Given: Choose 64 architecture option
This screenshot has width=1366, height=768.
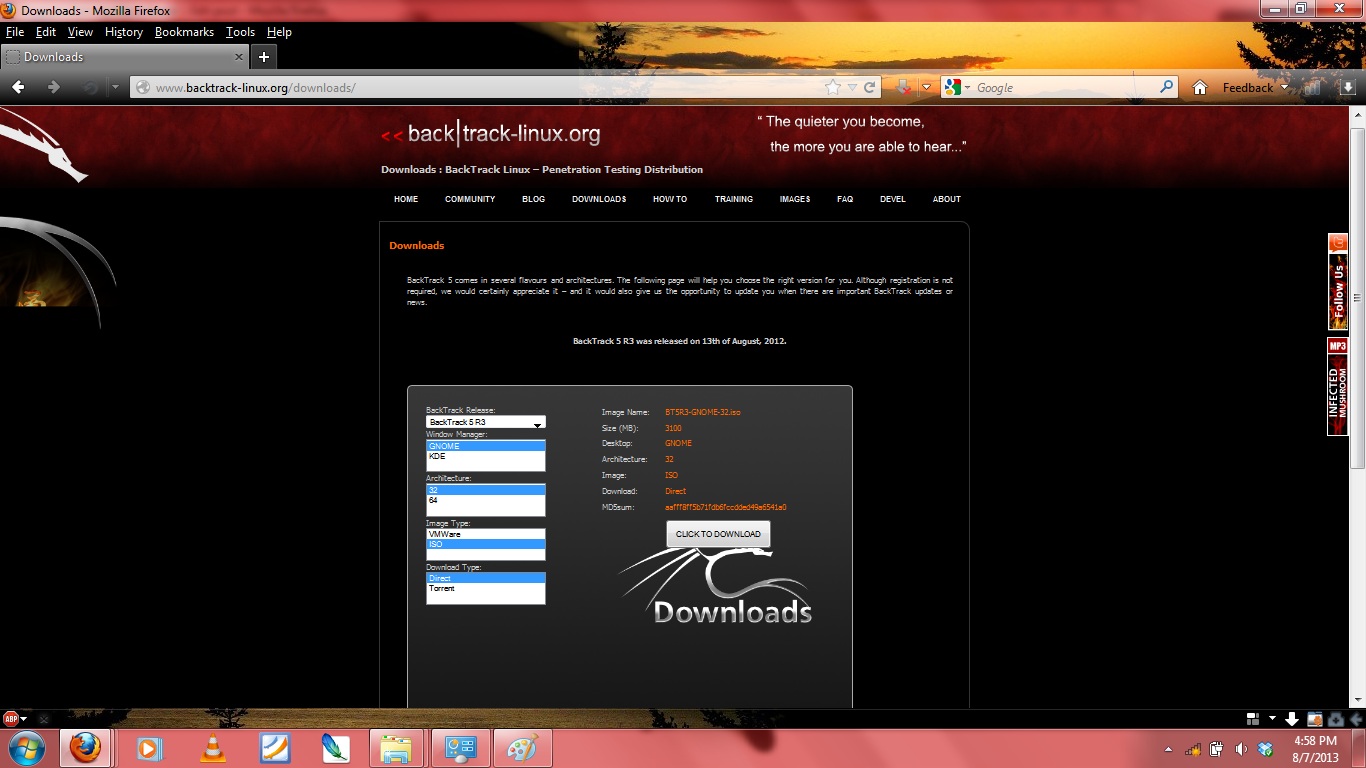Looking at the screenshot, I should [486, 500].
